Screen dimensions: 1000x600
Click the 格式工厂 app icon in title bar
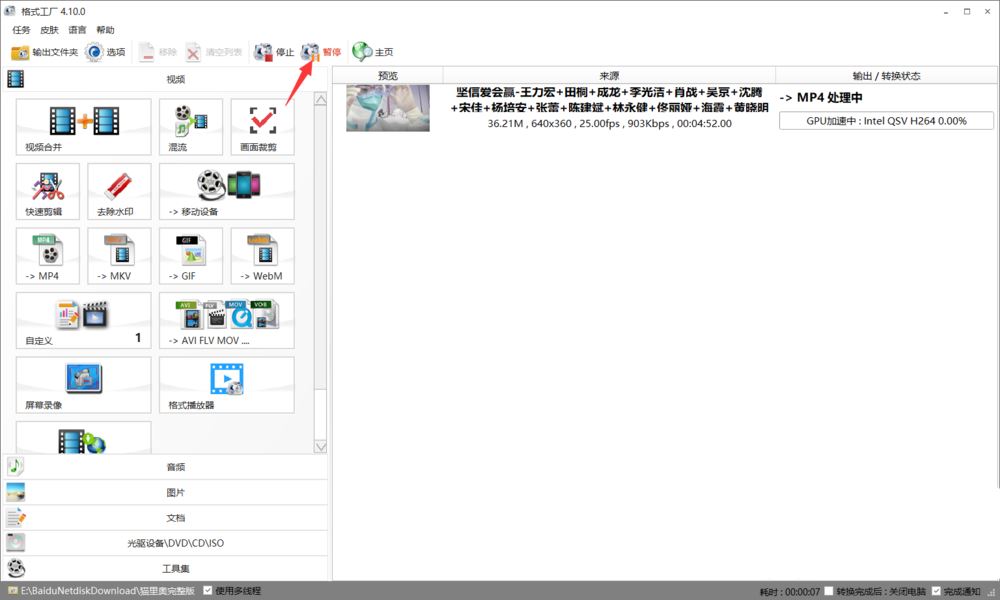10,11
